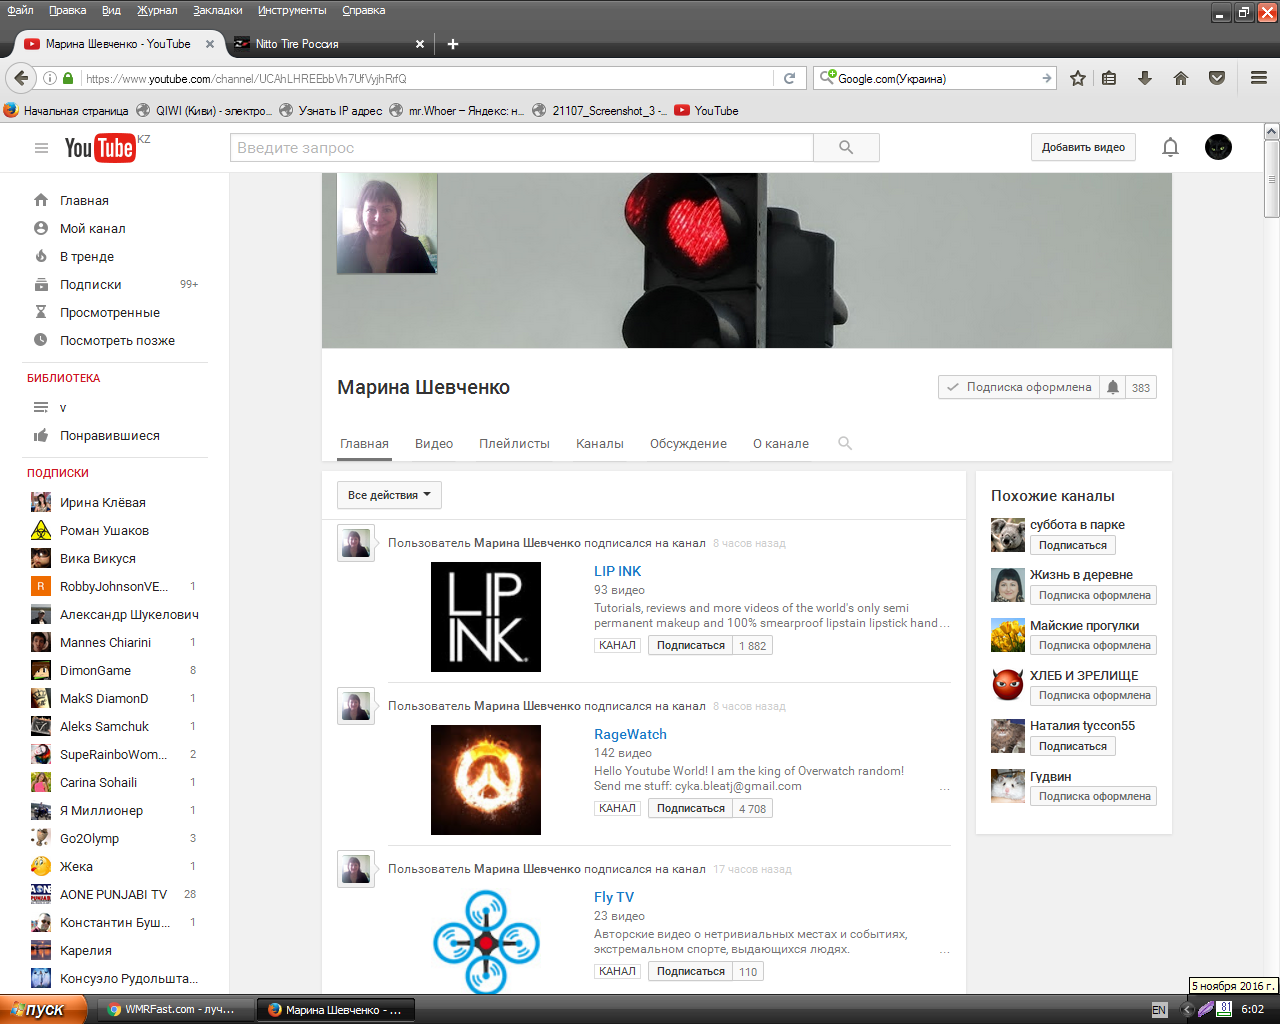Open the LIP INK channel link
This screenshot has width=1280, height=1024.
pyautogui.click(x=617, y=571)
